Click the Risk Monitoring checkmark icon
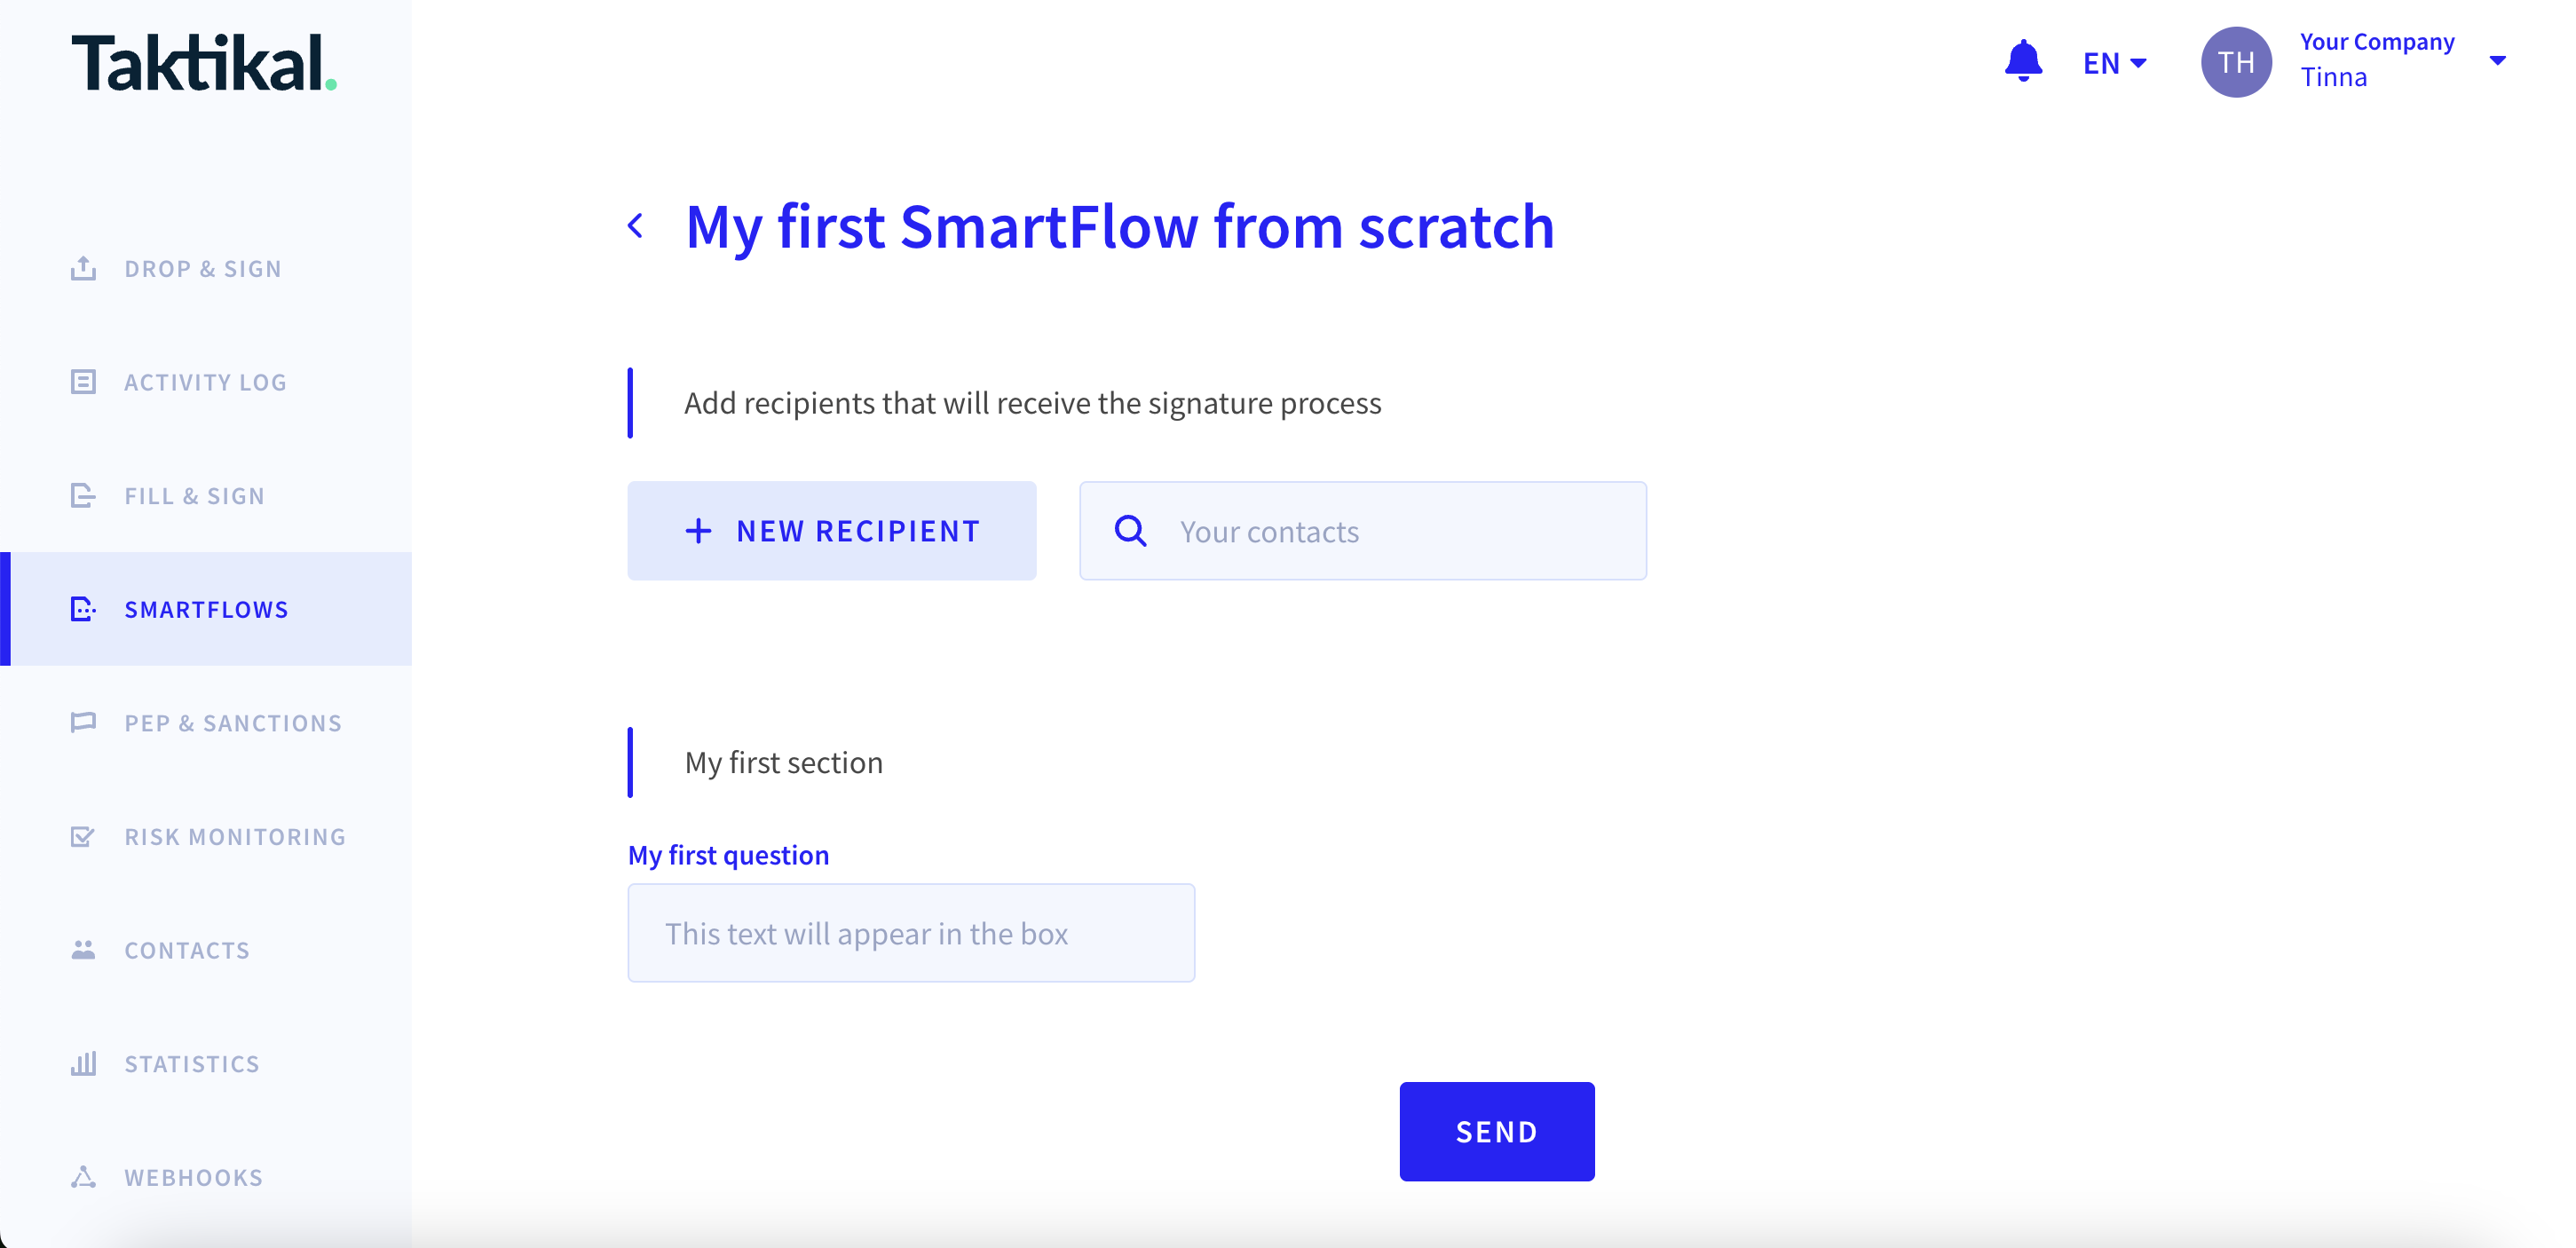This screenshot has width=2576, height=1248. pos(84,836)
